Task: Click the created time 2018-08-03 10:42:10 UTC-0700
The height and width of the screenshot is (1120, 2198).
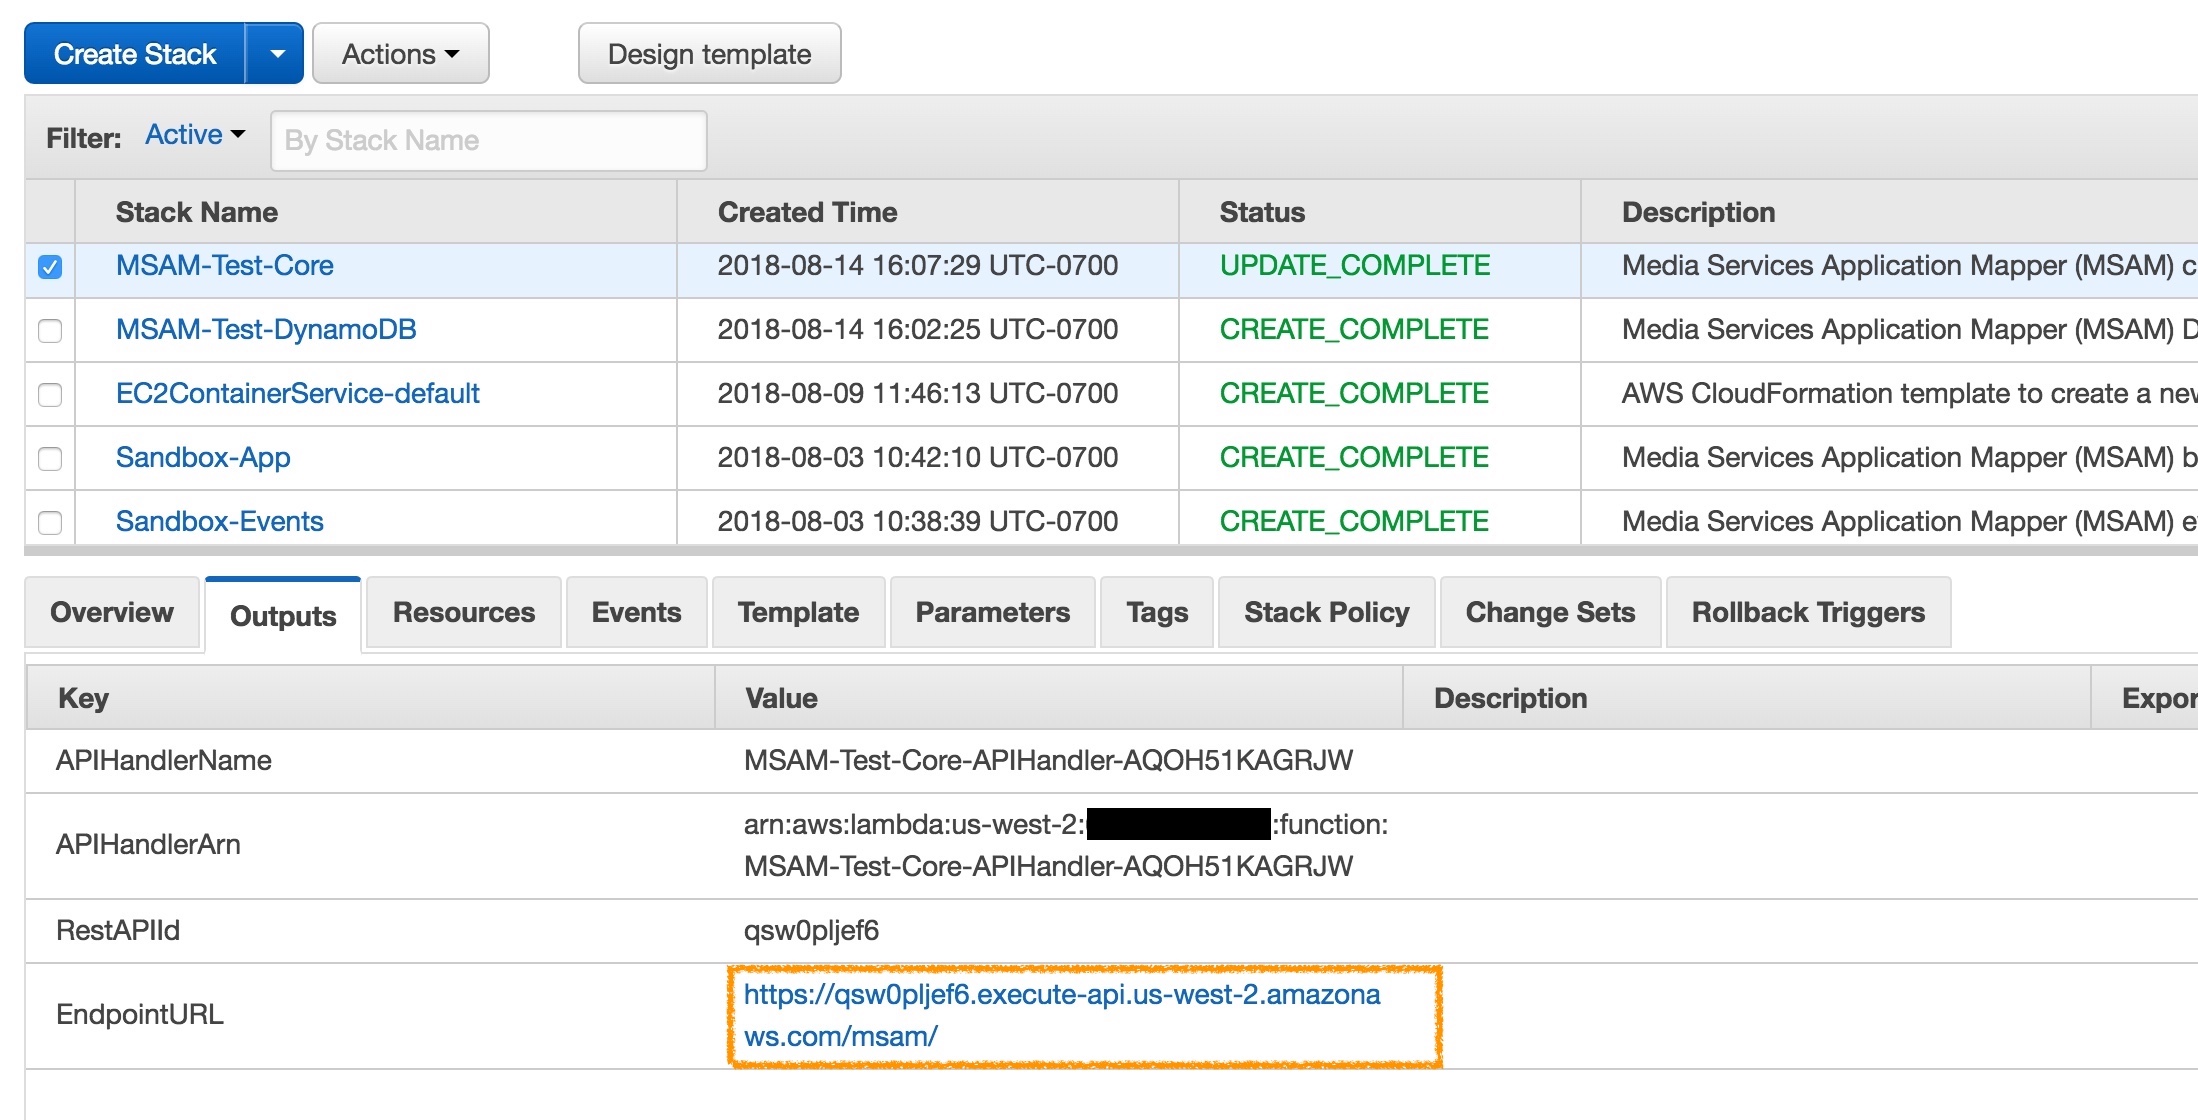Action: point(917,458)
